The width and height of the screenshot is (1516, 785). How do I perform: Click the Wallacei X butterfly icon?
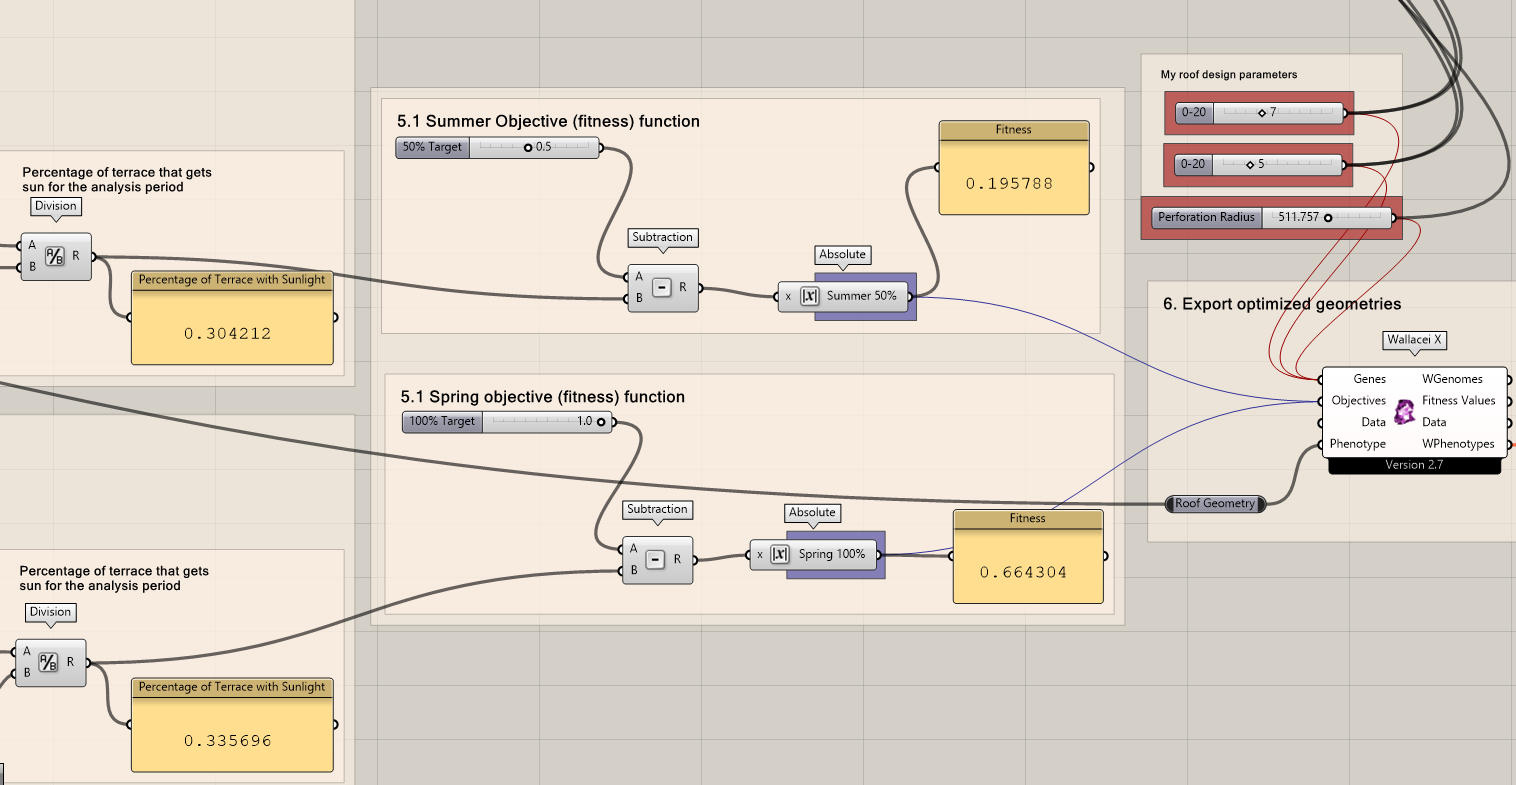[x=1403, y=412]
